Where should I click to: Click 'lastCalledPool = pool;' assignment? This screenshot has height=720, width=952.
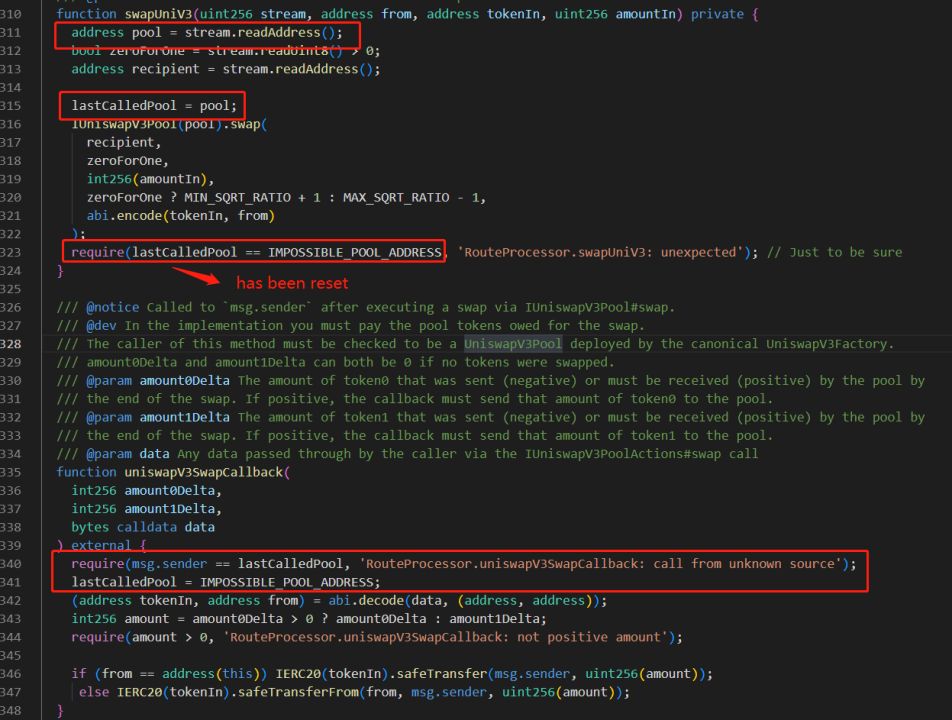154,106
